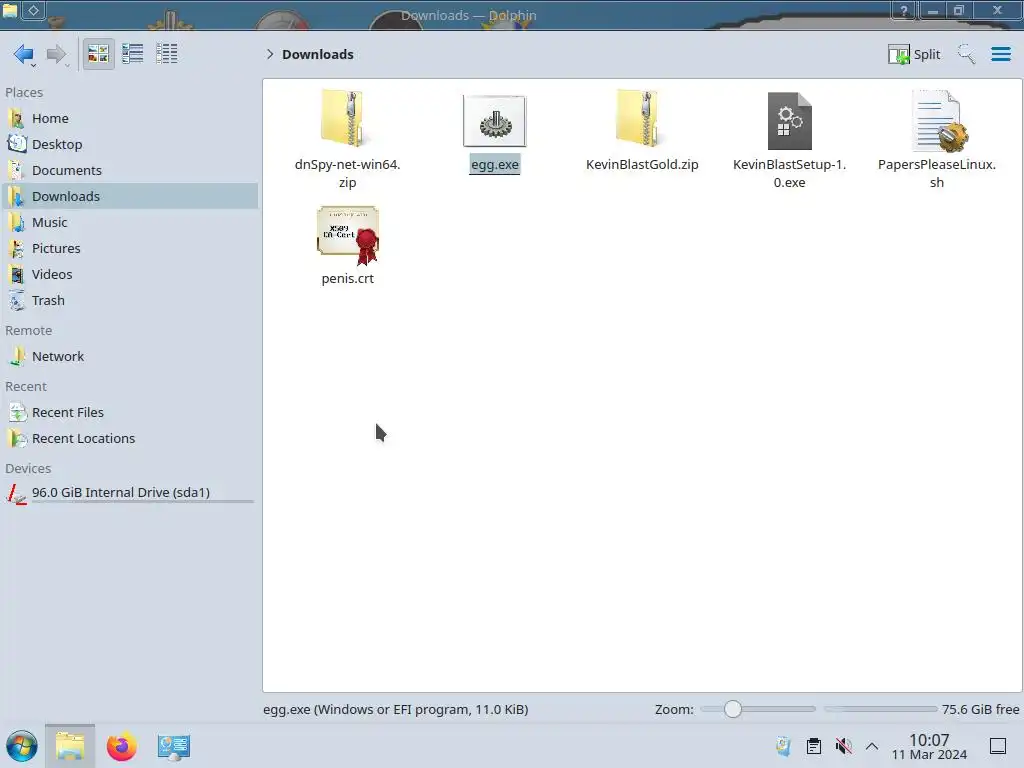Open Videos in Places
The width and height of the screenshot is (1024, 768).
(x=130, y=275)
